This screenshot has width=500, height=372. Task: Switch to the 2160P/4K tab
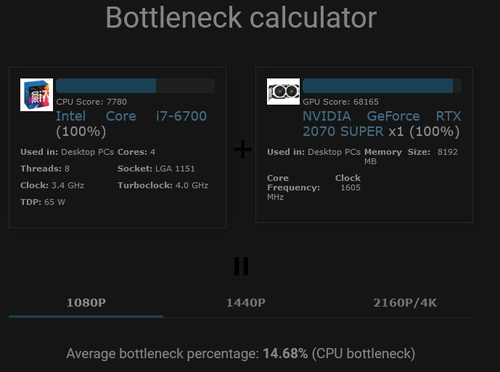pos(405,303)
